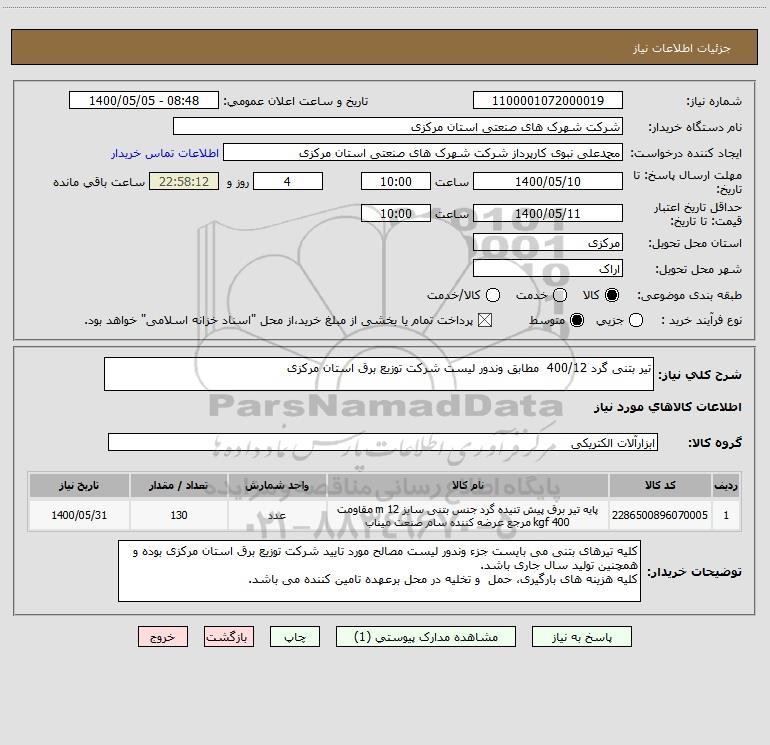Image resolution: width=770 pixels, height=745 pixels.
Task: Click the بازگشت back button
Action: pyautogui.click(x=229, y=637)
